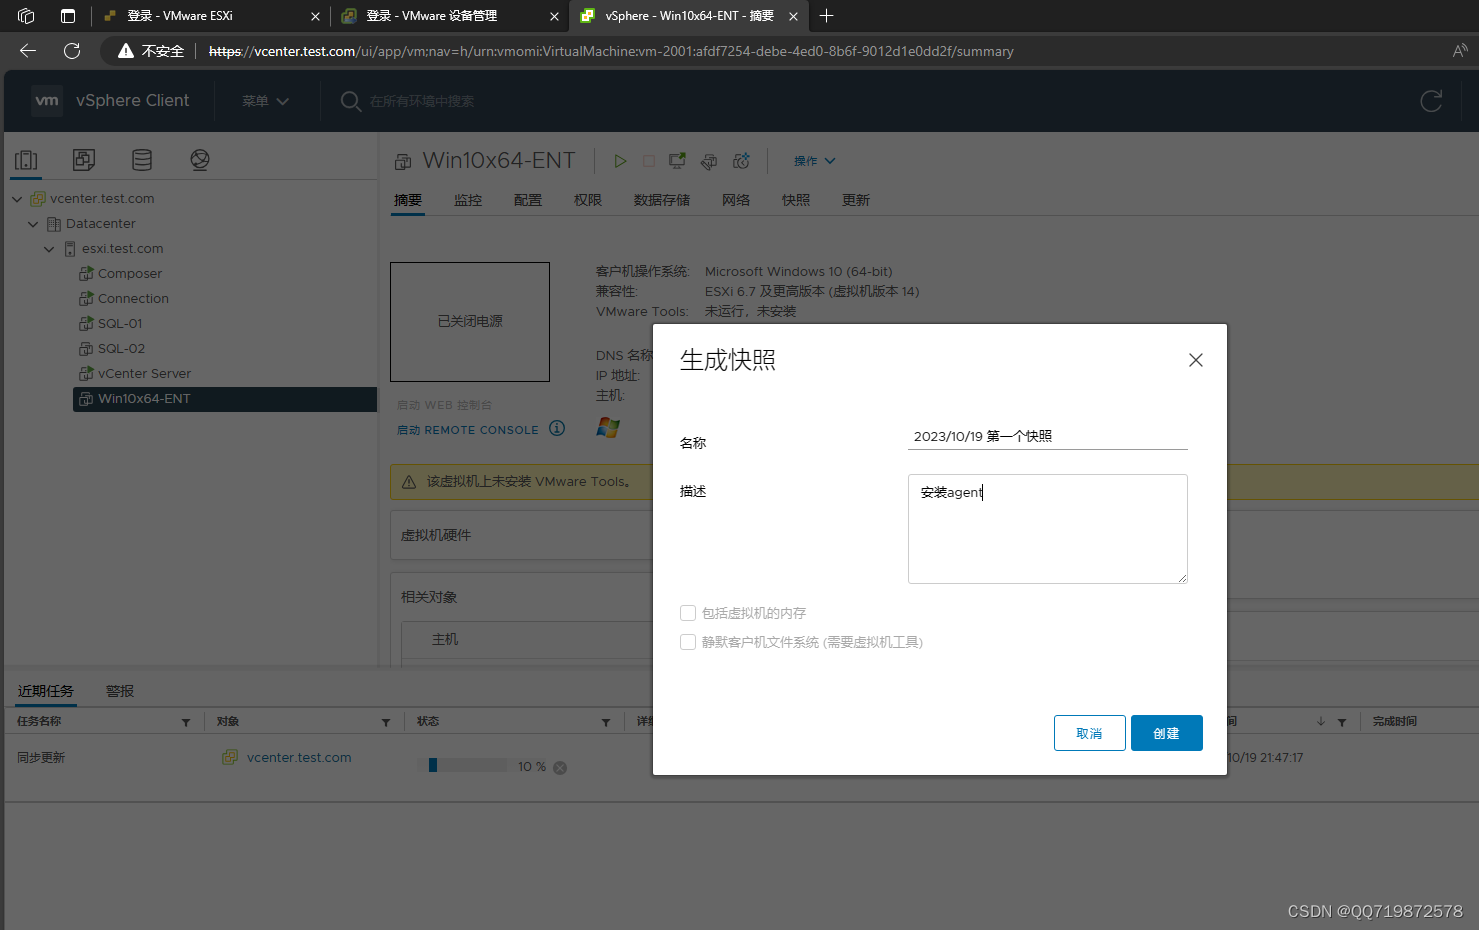This screenshot has height=930, width=1479.
Task: Open the 菜单 dropdown menu
Action: (265, 101)
